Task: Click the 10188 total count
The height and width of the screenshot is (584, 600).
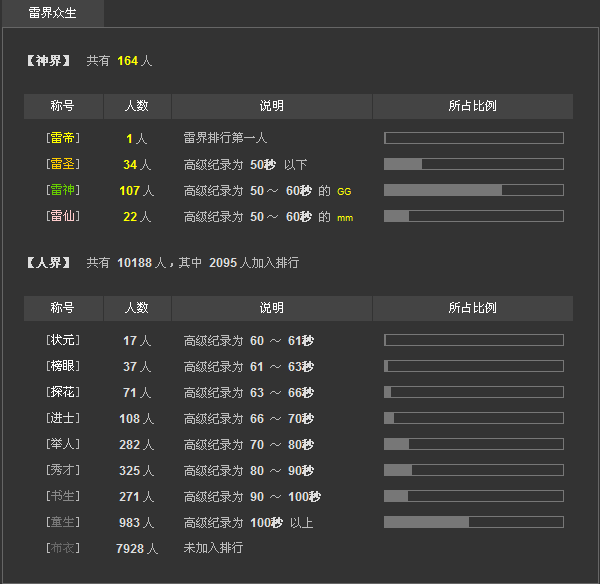Action: (x=134, y=263)
